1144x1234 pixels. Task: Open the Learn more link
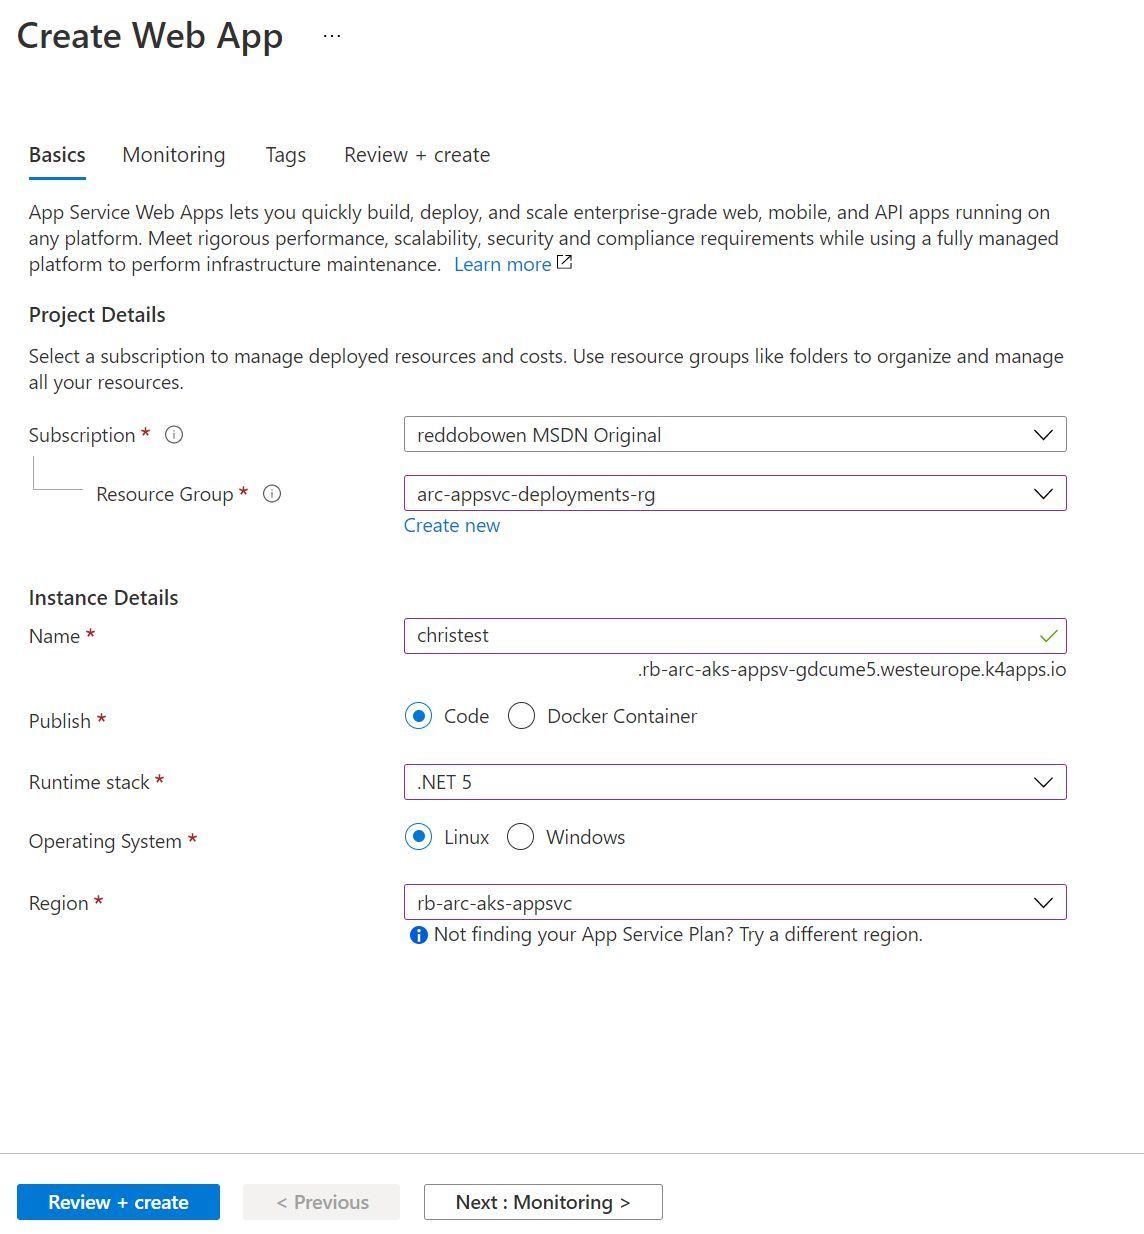(x=502, y=264)
